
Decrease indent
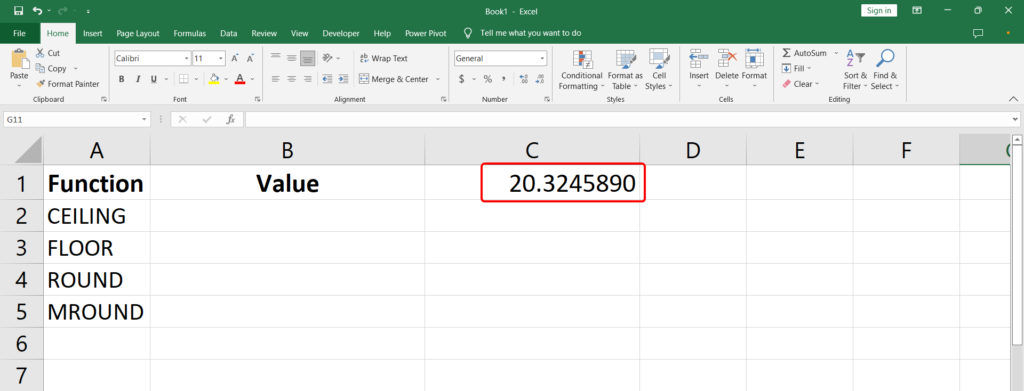click(x=326, y=79)
